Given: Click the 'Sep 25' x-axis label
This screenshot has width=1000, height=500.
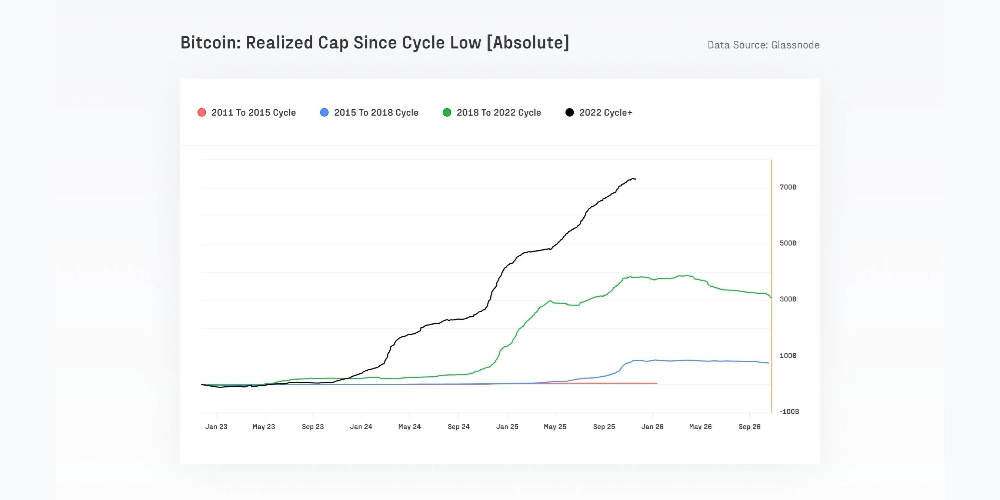Looking at the screenshot, I should coord(604,426).
